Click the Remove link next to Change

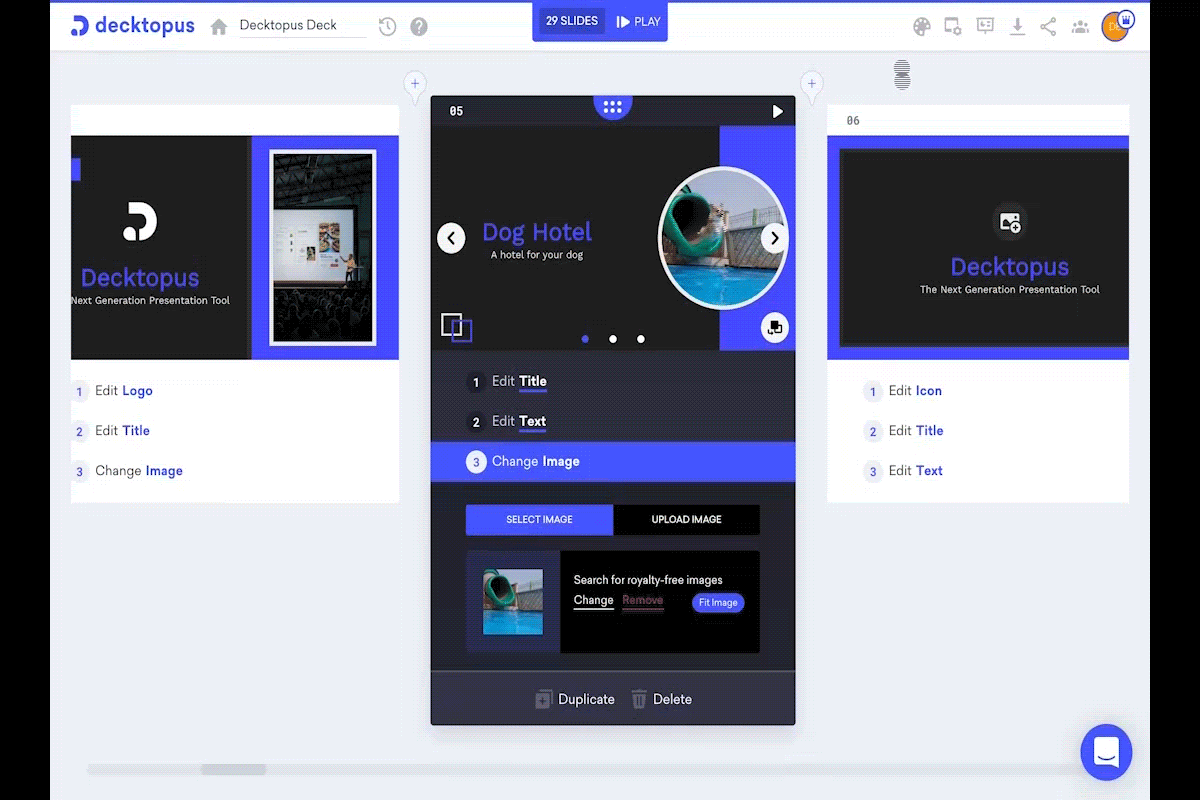click(643, 601)
